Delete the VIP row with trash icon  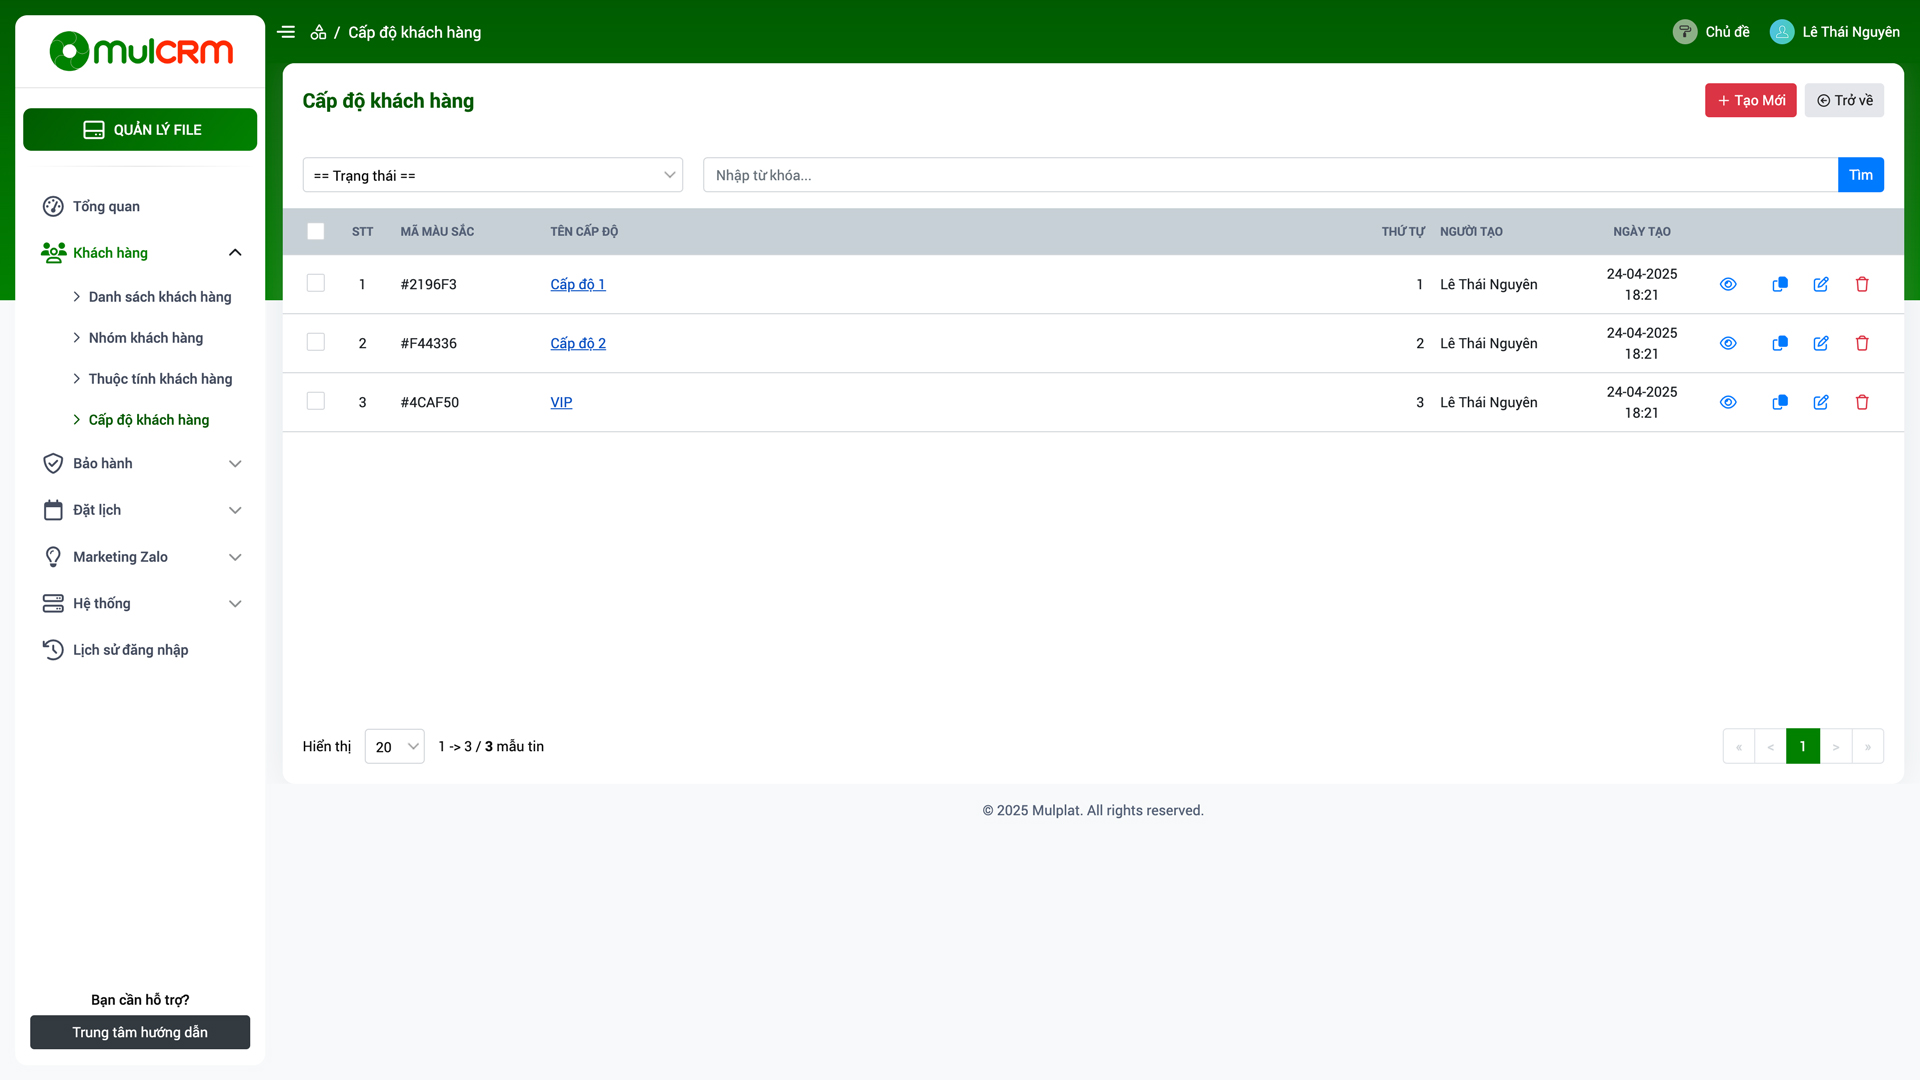click(1862, 402)
